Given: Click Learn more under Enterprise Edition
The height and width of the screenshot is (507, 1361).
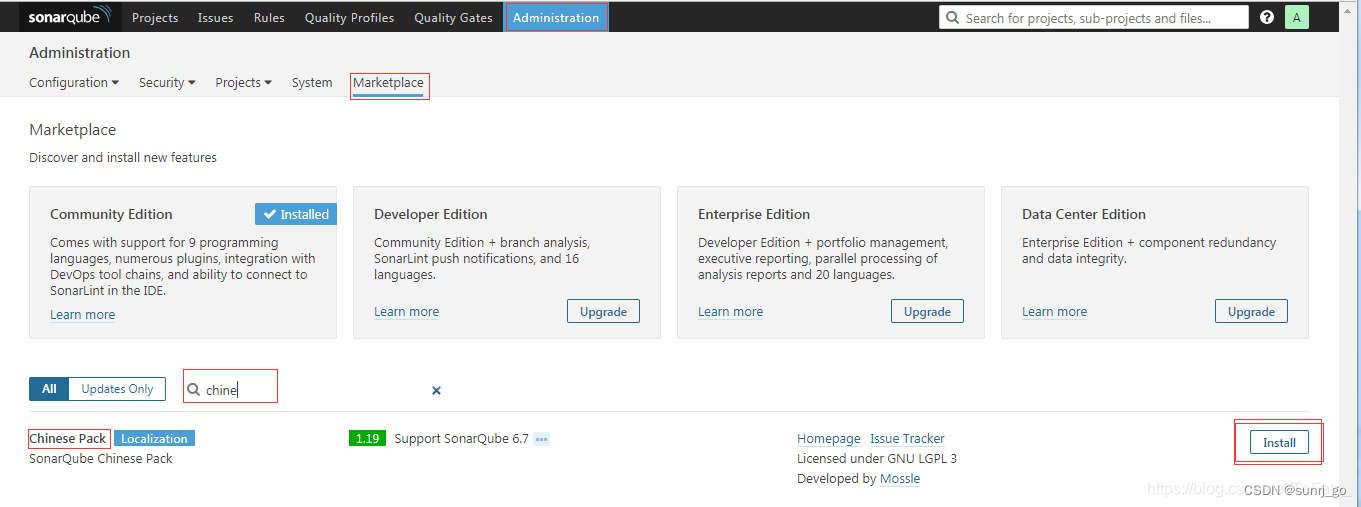Looking at the screenshot, I should [730, 312].
